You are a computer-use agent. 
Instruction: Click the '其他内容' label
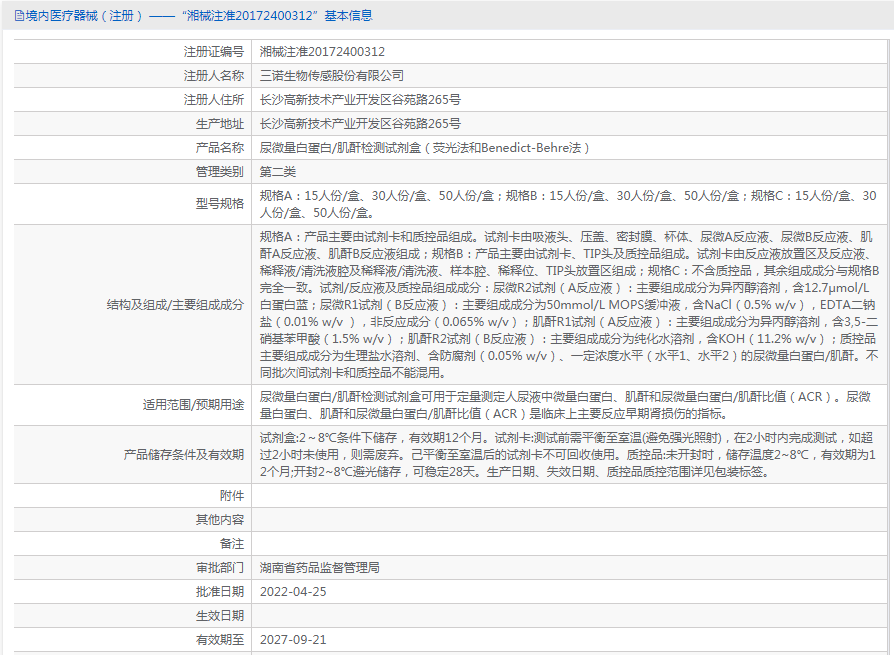(220, 519)
